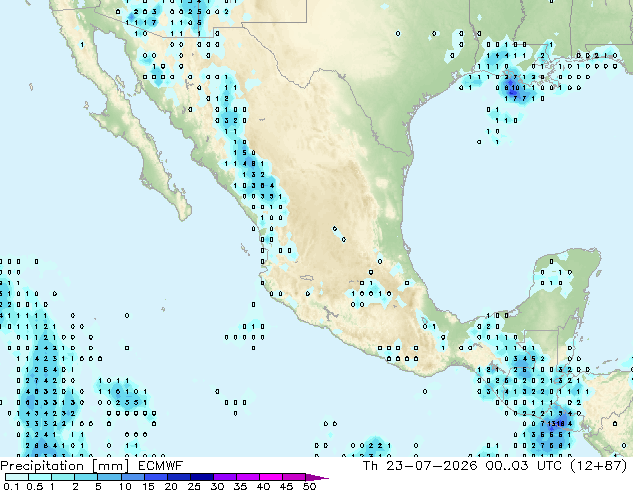
Task: Click the 2–5 mm legend color swatch
Action: [86, 477]
